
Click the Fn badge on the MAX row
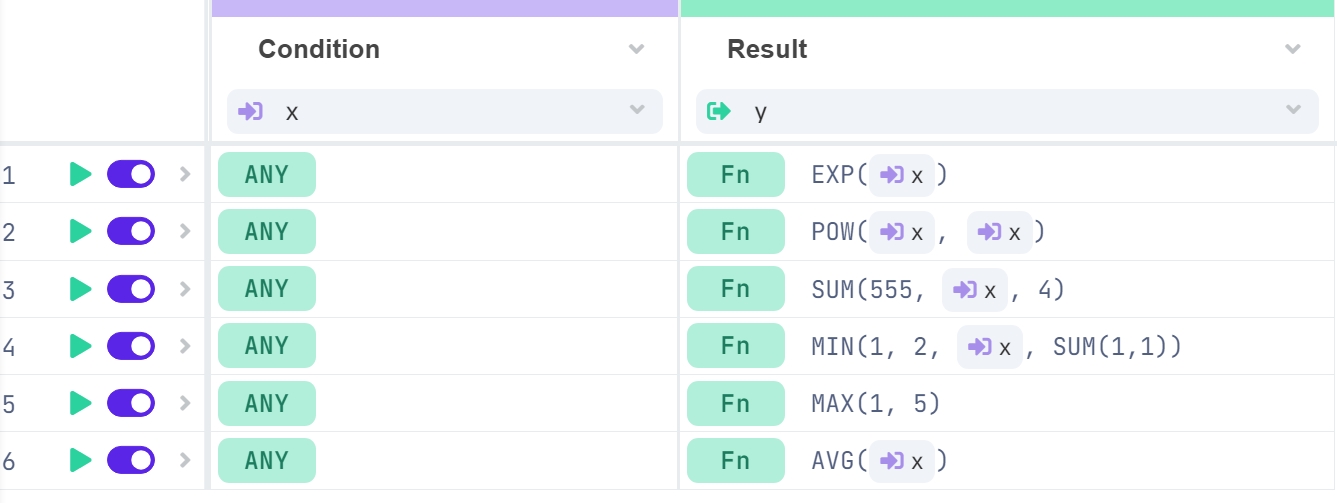(x=735, y=404)
